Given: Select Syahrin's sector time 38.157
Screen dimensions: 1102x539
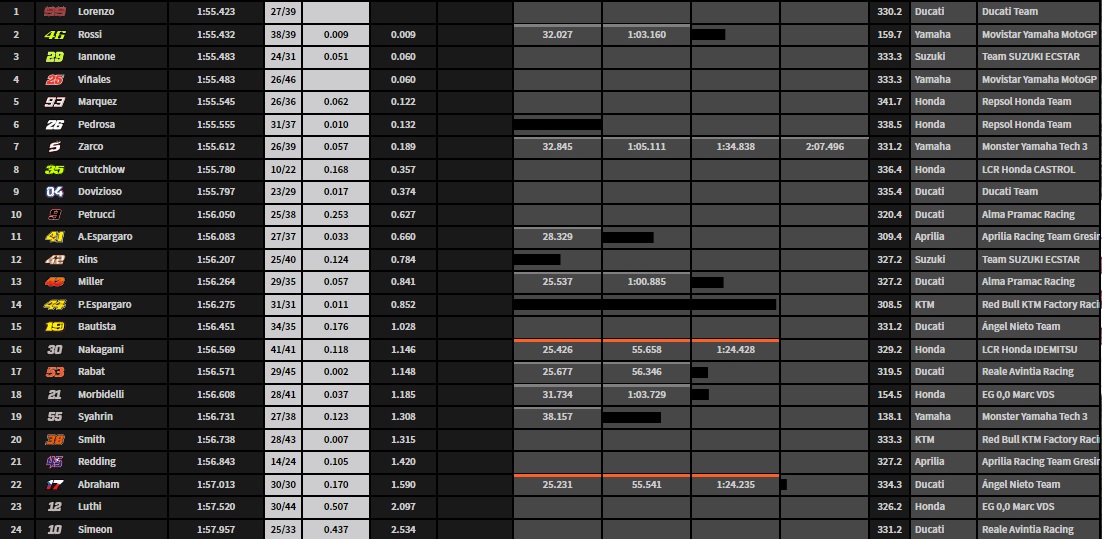Looking at the screenshot, I should point(557,417).
